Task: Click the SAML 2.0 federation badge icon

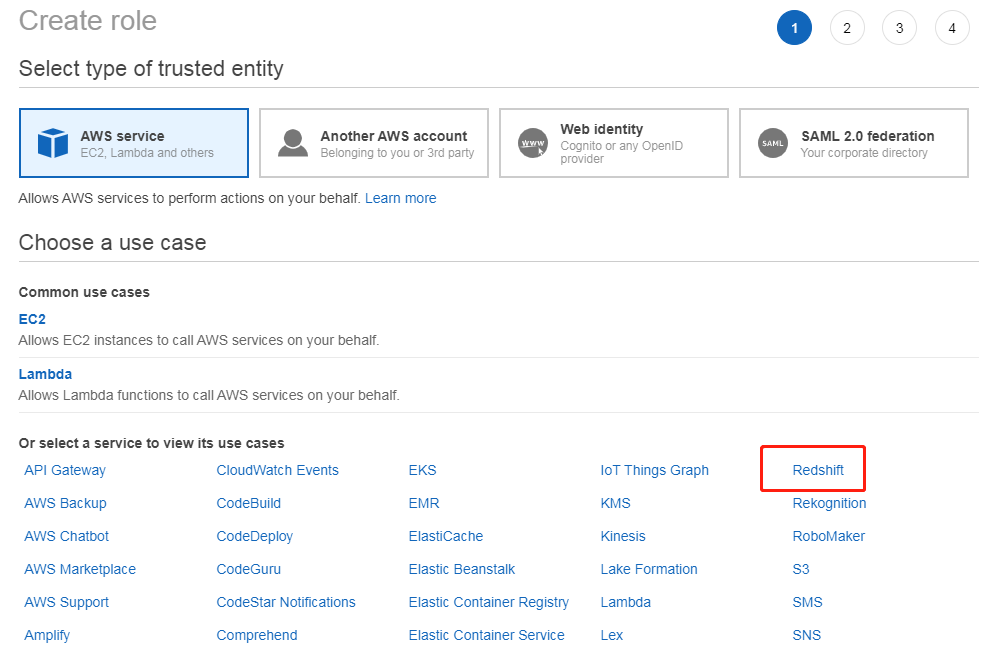Action: click(x=773, y=143)
